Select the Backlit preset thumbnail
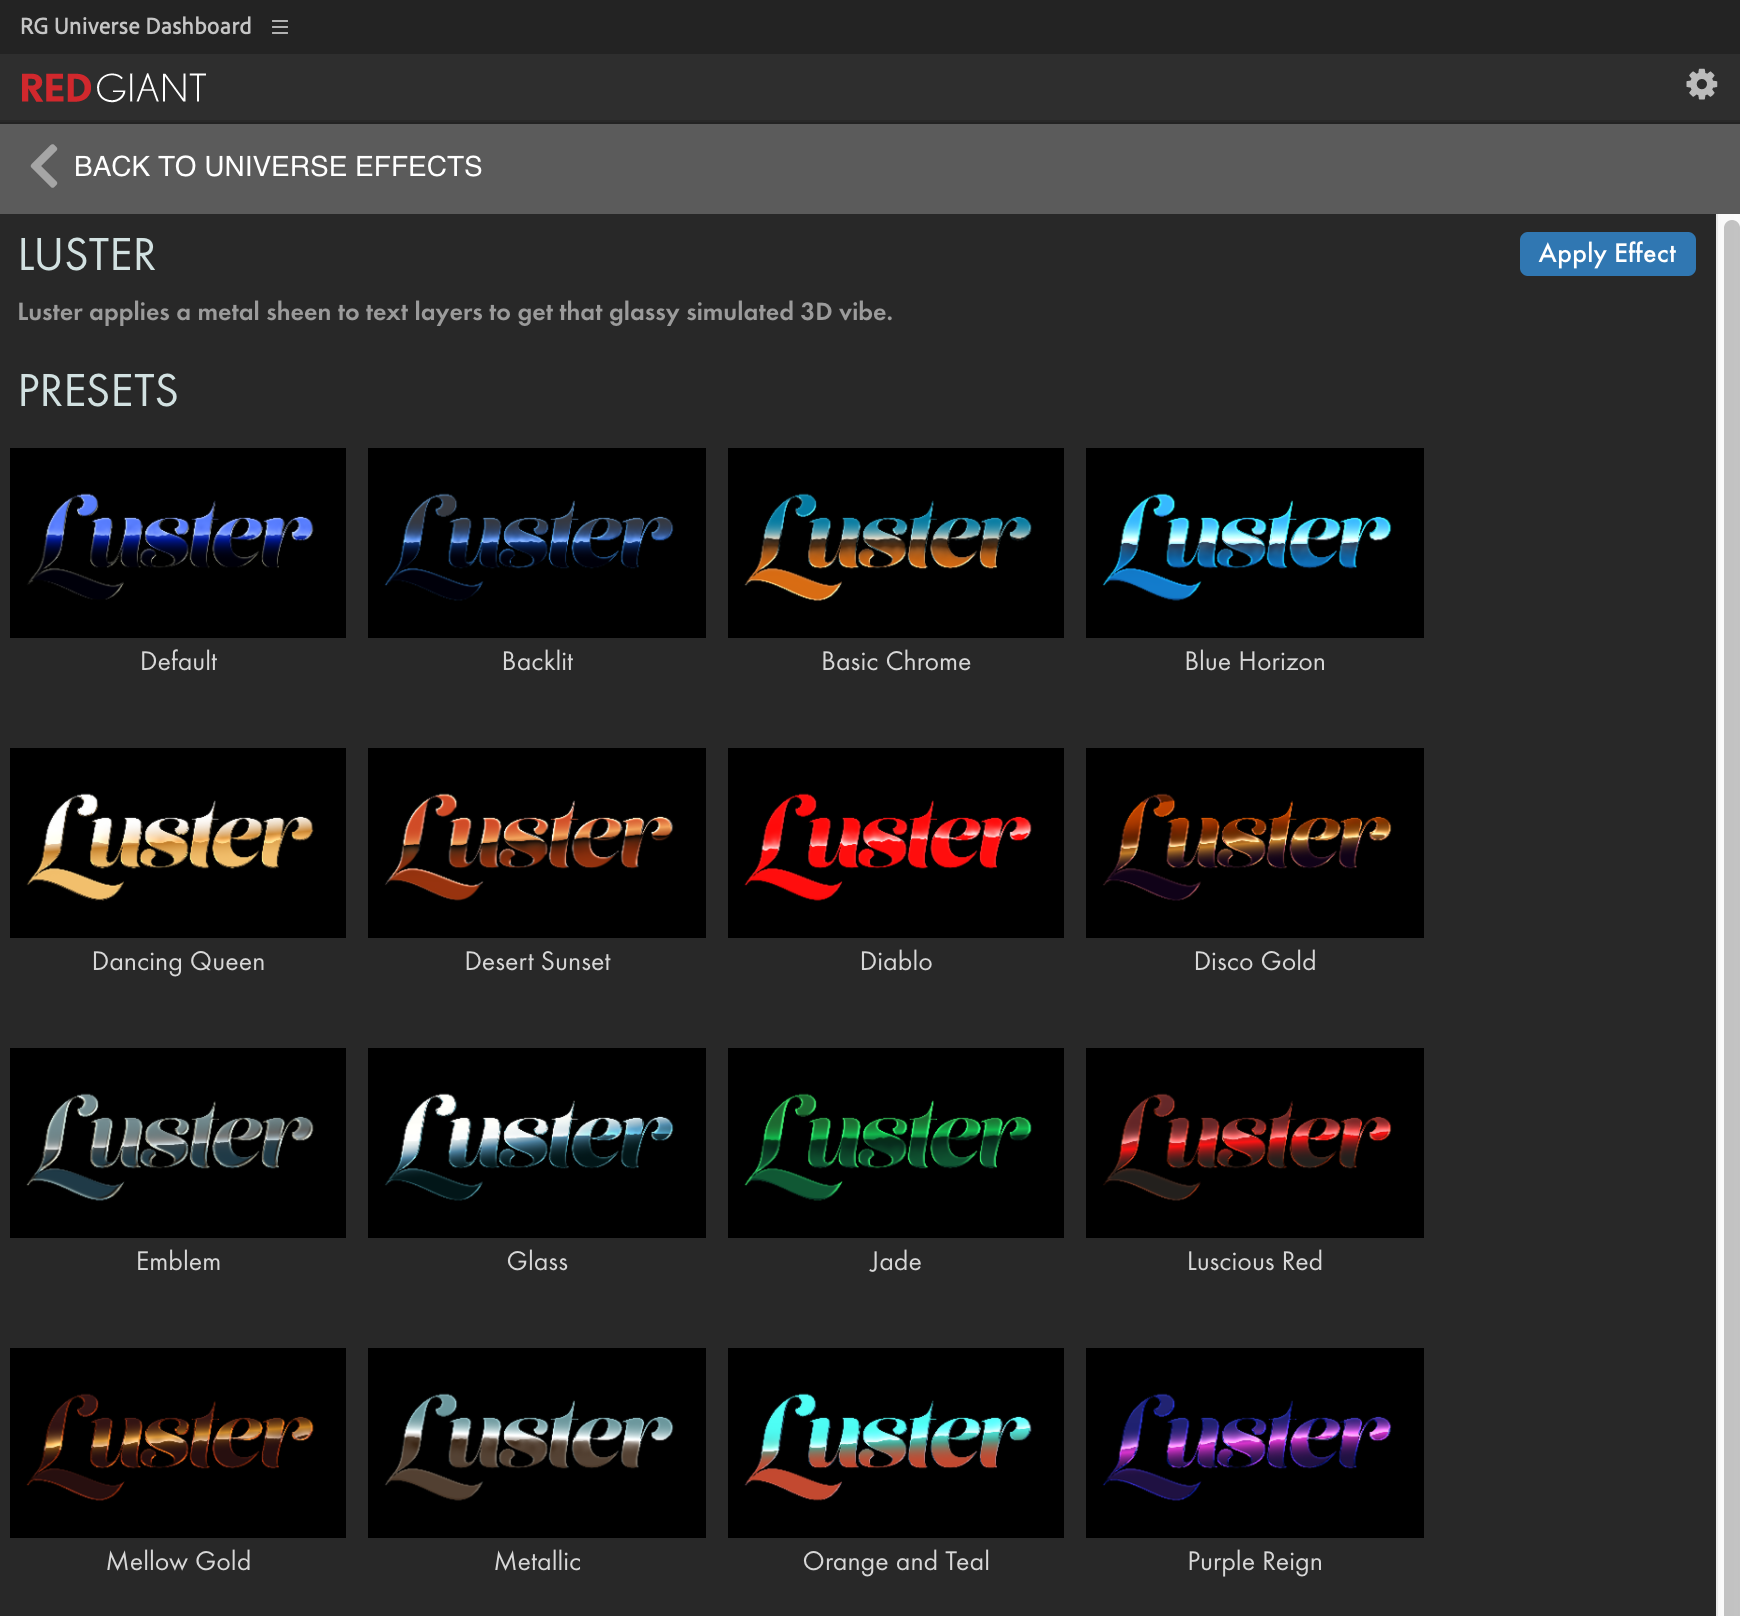The height and width of the screenshot is (1616, 1740). tap(537, 543)
